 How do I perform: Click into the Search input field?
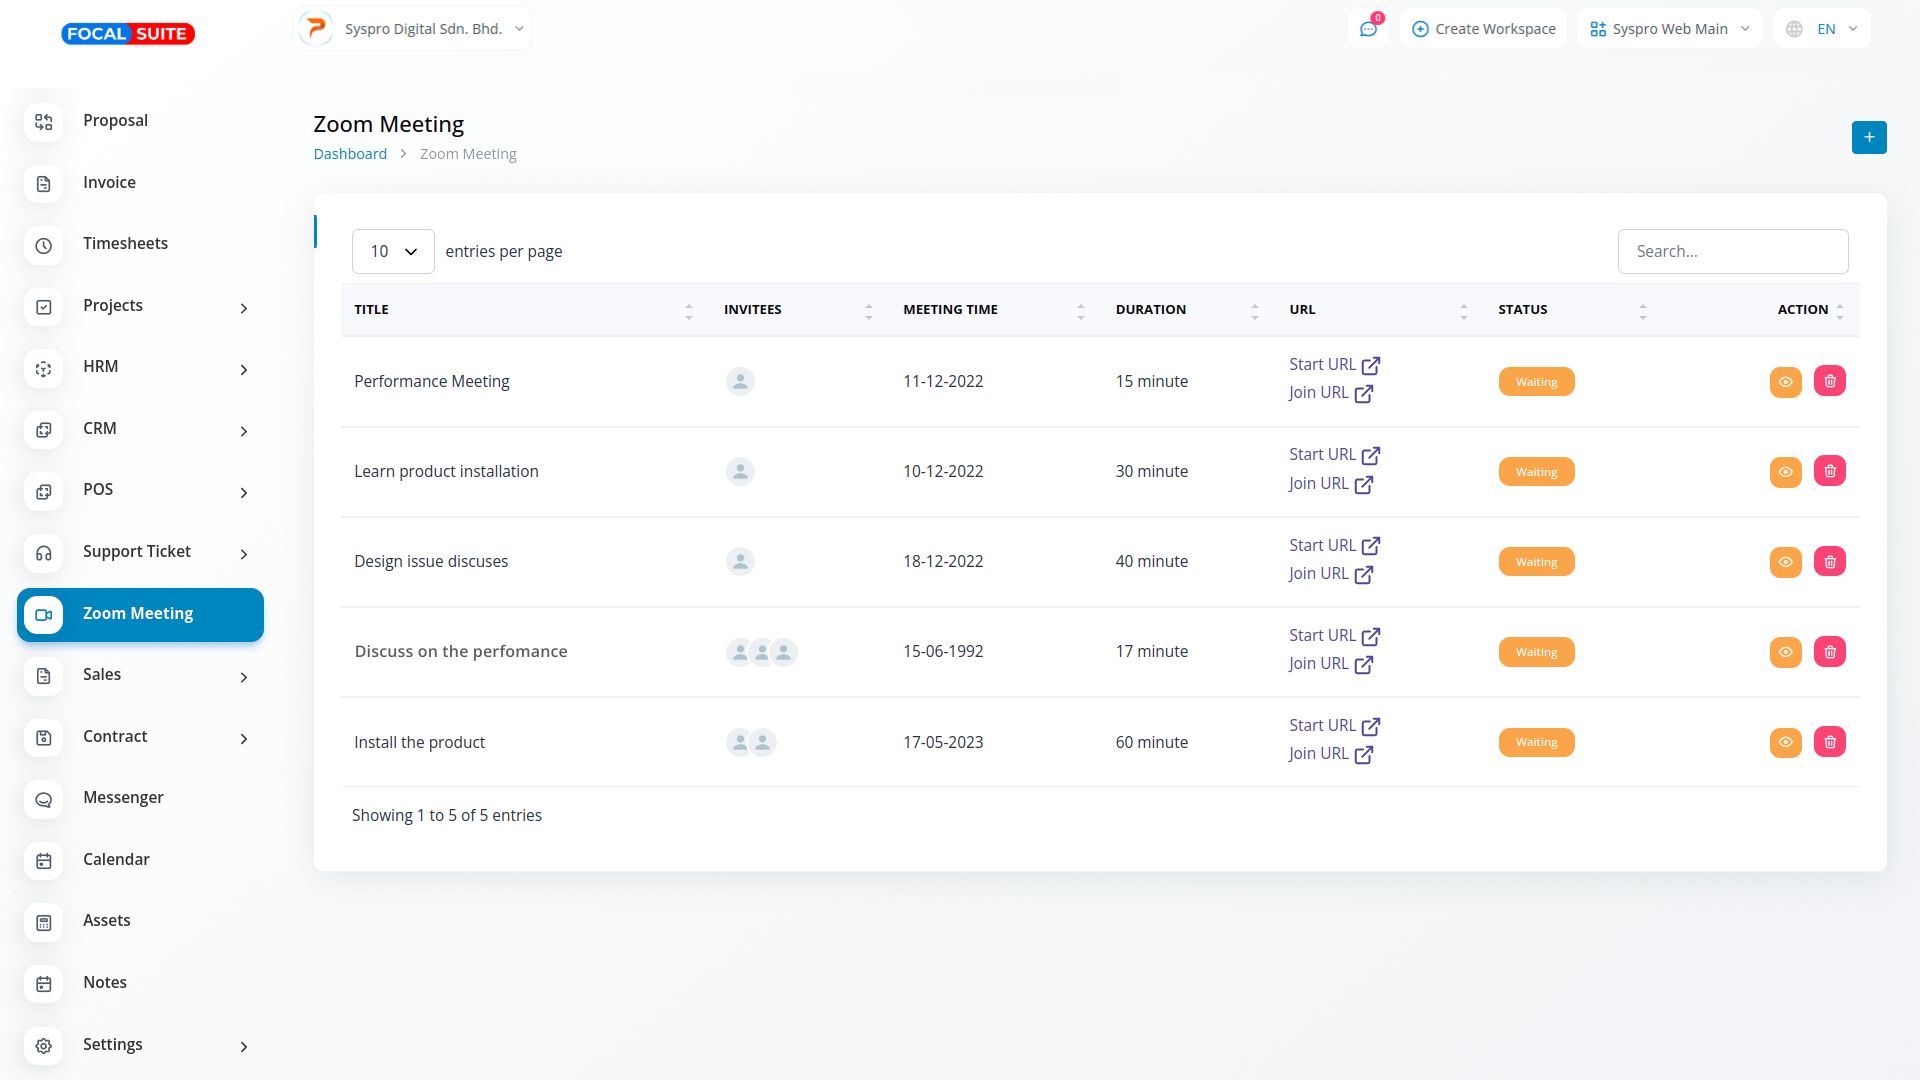pyautogui.click(x=1732, y=251)
